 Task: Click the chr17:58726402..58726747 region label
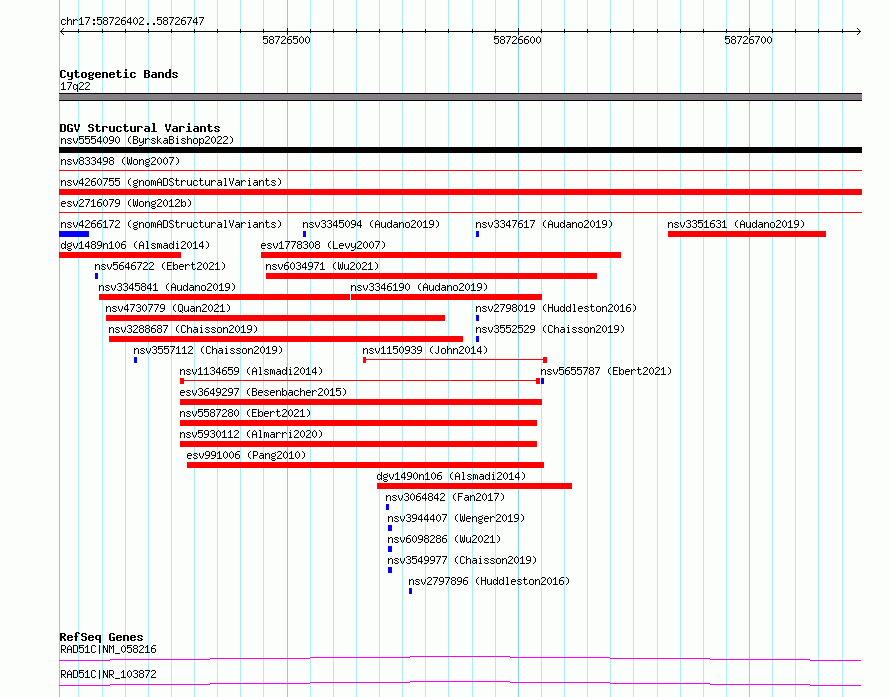pyautogui.click(x=132, y=21)
